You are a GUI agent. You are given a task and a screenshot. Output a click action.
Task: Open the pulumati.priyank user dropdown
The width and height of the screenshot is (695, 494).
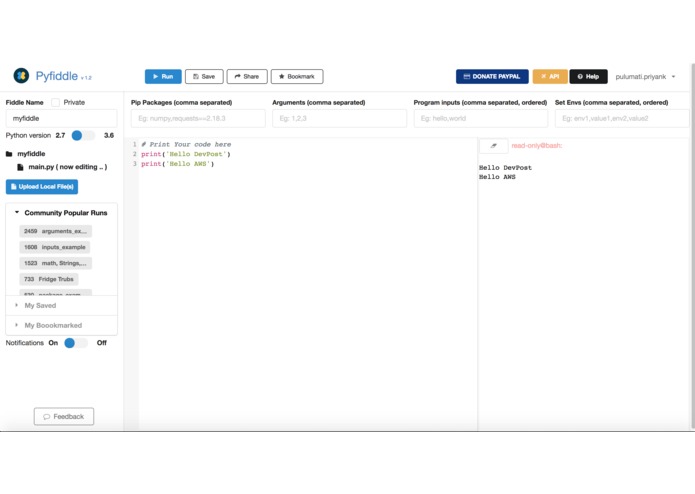(645, 77)
